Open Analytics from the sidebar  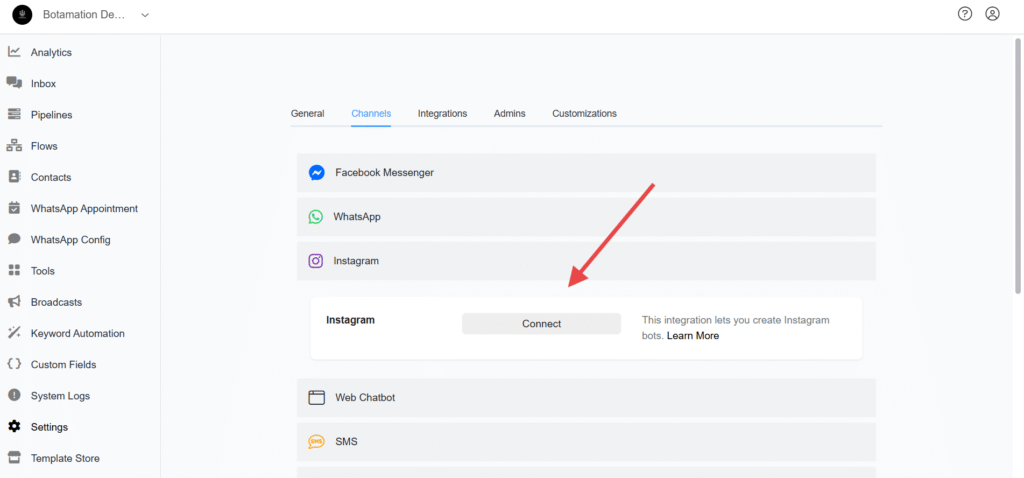[51, 52]
